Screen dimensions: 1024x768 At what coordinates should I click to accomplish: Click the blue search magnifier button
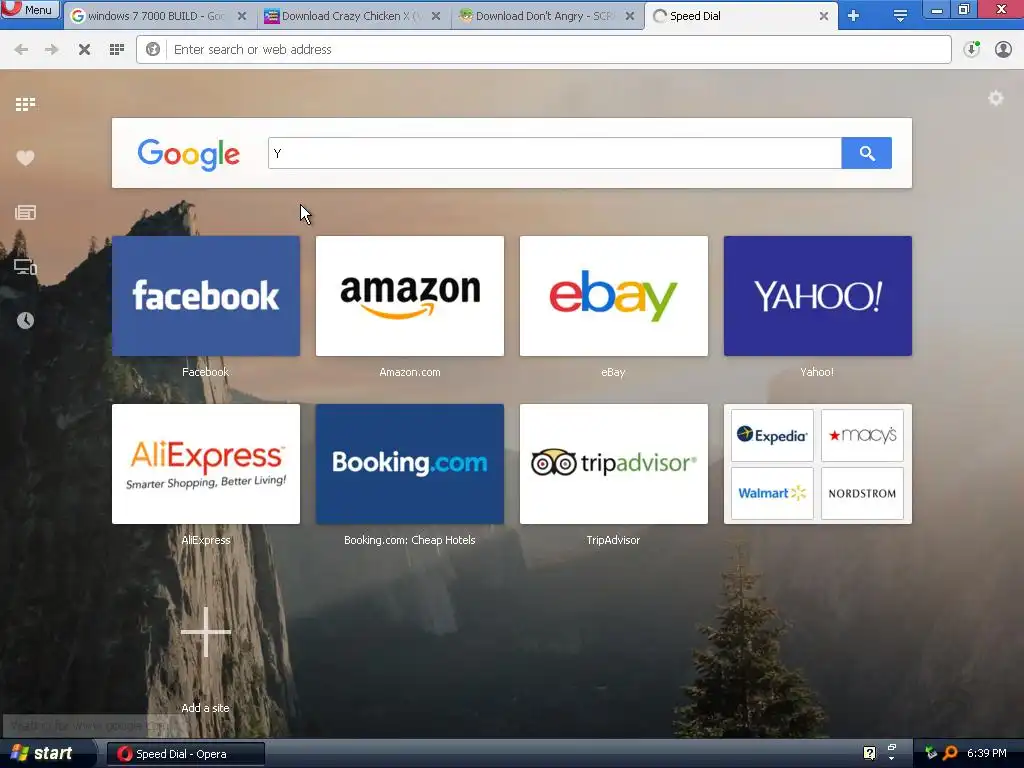(867, 153)
